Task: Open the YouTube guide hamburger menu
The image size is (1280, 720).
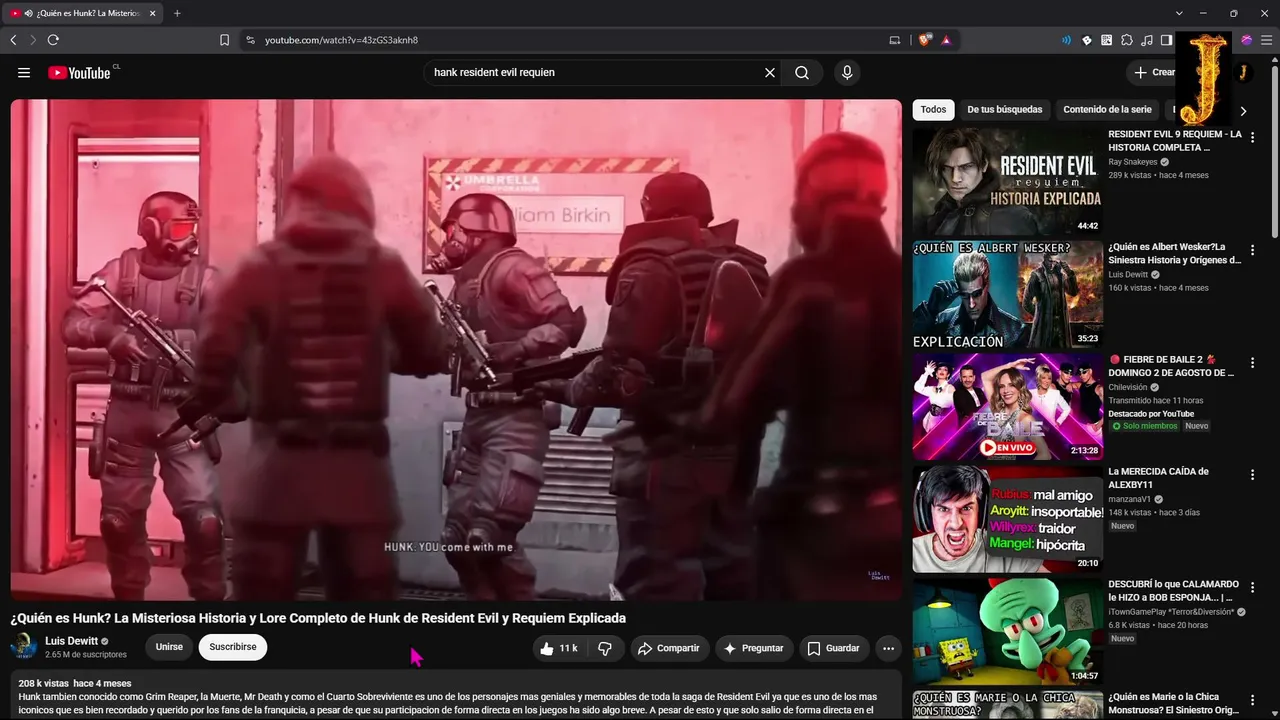Action: (x=24, y=72)
